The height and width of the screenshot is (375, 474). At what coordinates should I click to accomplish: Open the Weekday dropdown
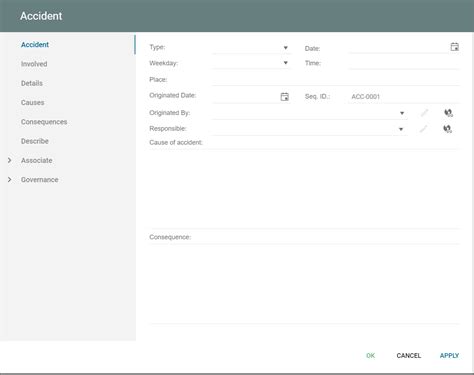[x=286, y=63]
